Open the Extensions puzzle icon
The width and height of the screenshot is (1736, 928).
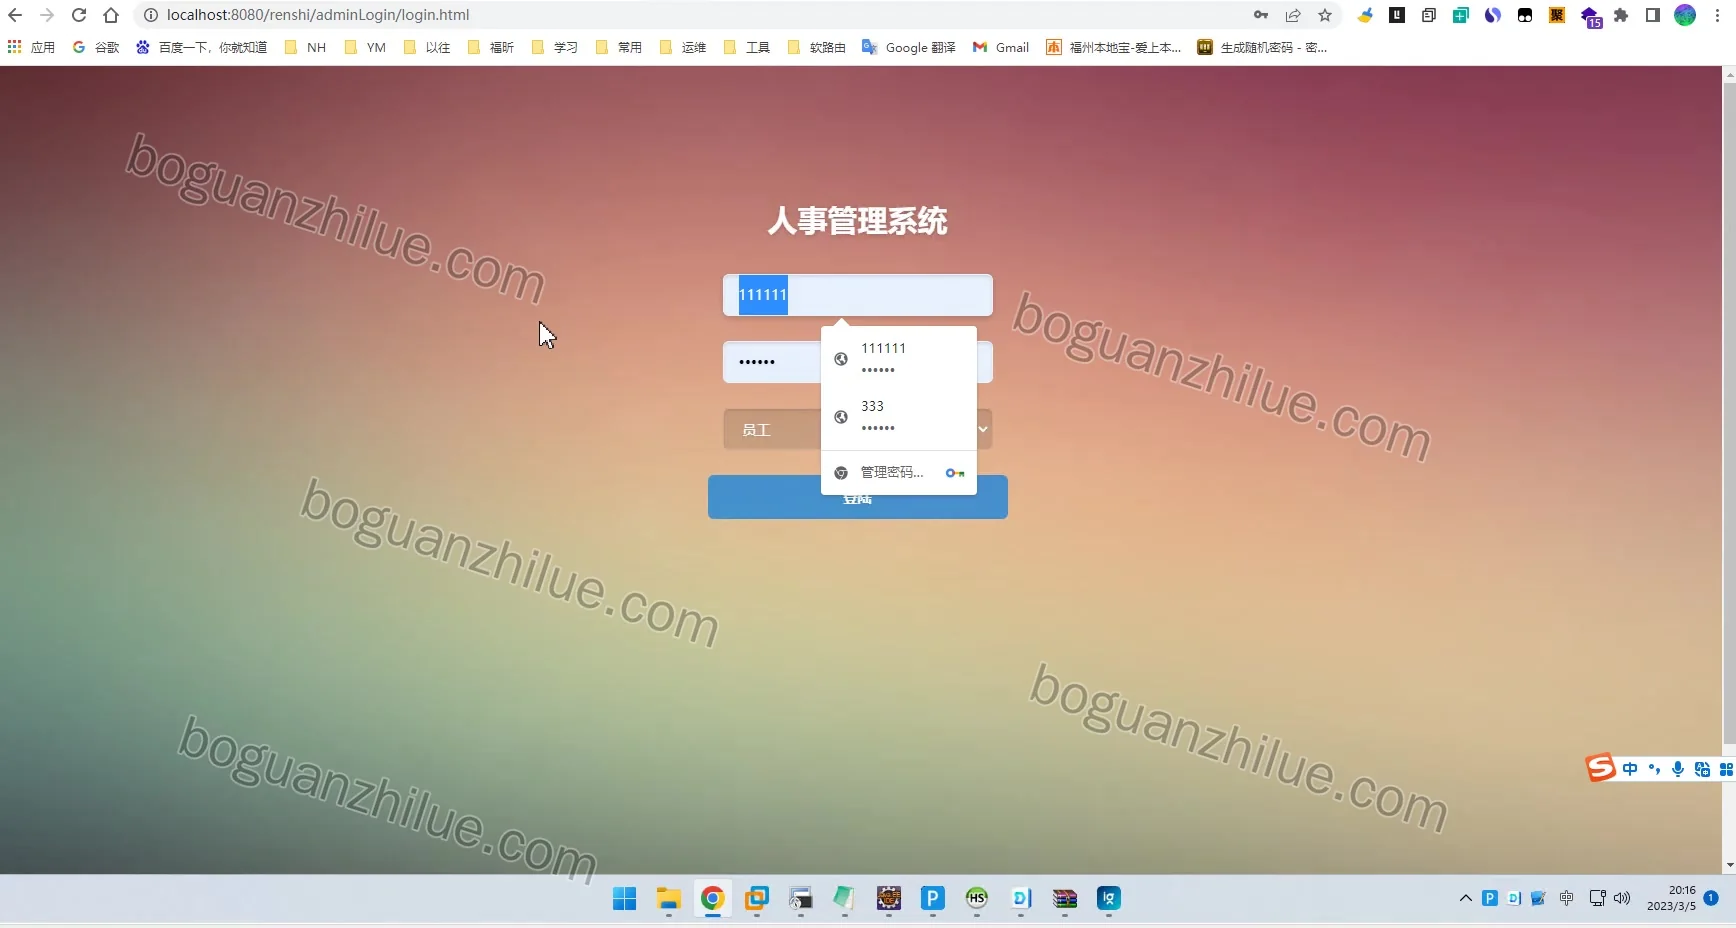pos(1621,15)
